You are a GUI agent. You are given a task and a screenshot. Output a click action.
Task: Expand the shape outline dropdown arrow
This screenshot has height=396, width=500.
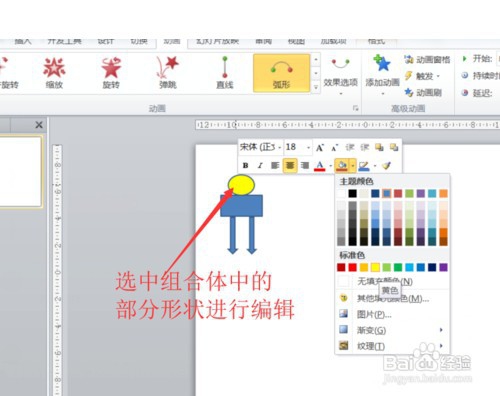[375, 166]
